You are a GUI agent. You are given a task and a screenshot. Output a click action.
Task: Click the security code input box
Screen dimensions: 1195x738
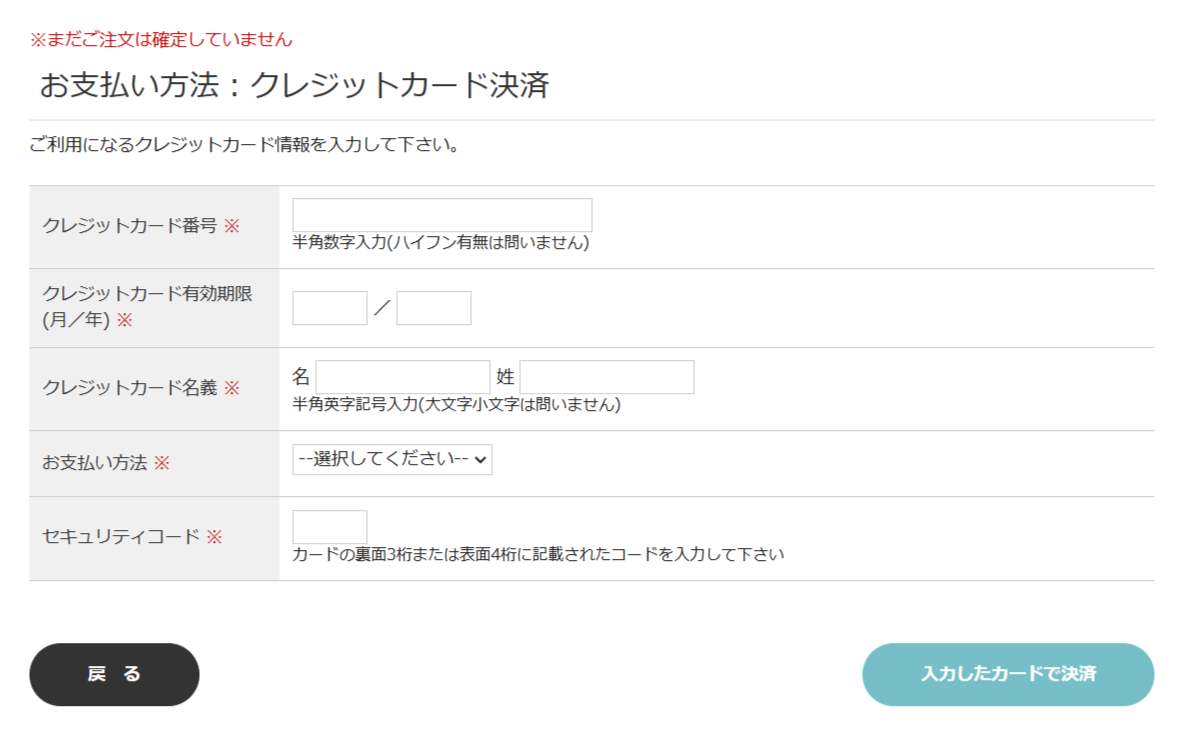(x=329, y=527)
